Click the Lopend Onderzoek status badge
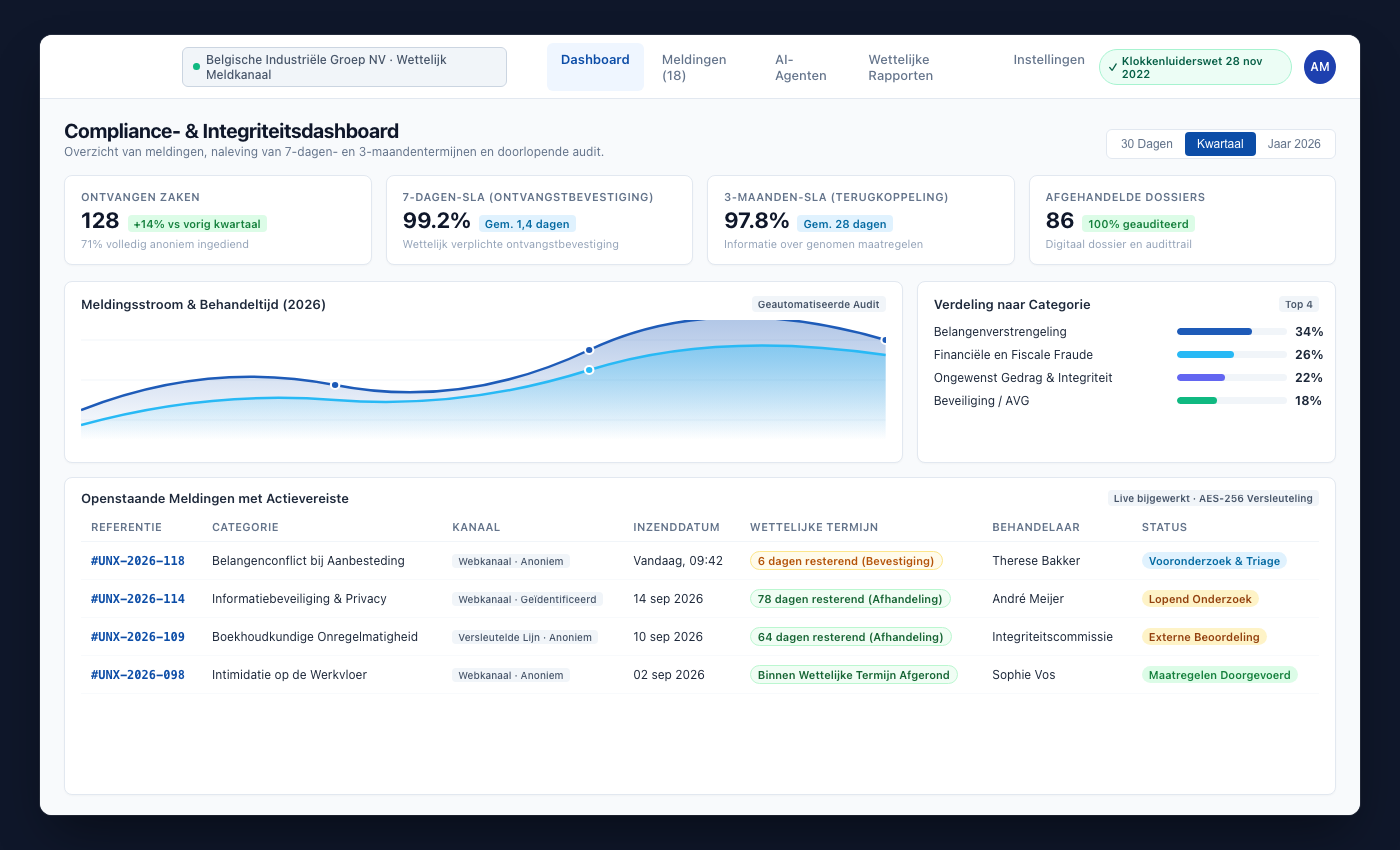The height and width of the screenshot is (850, 1400). [x=1200, y=599]
